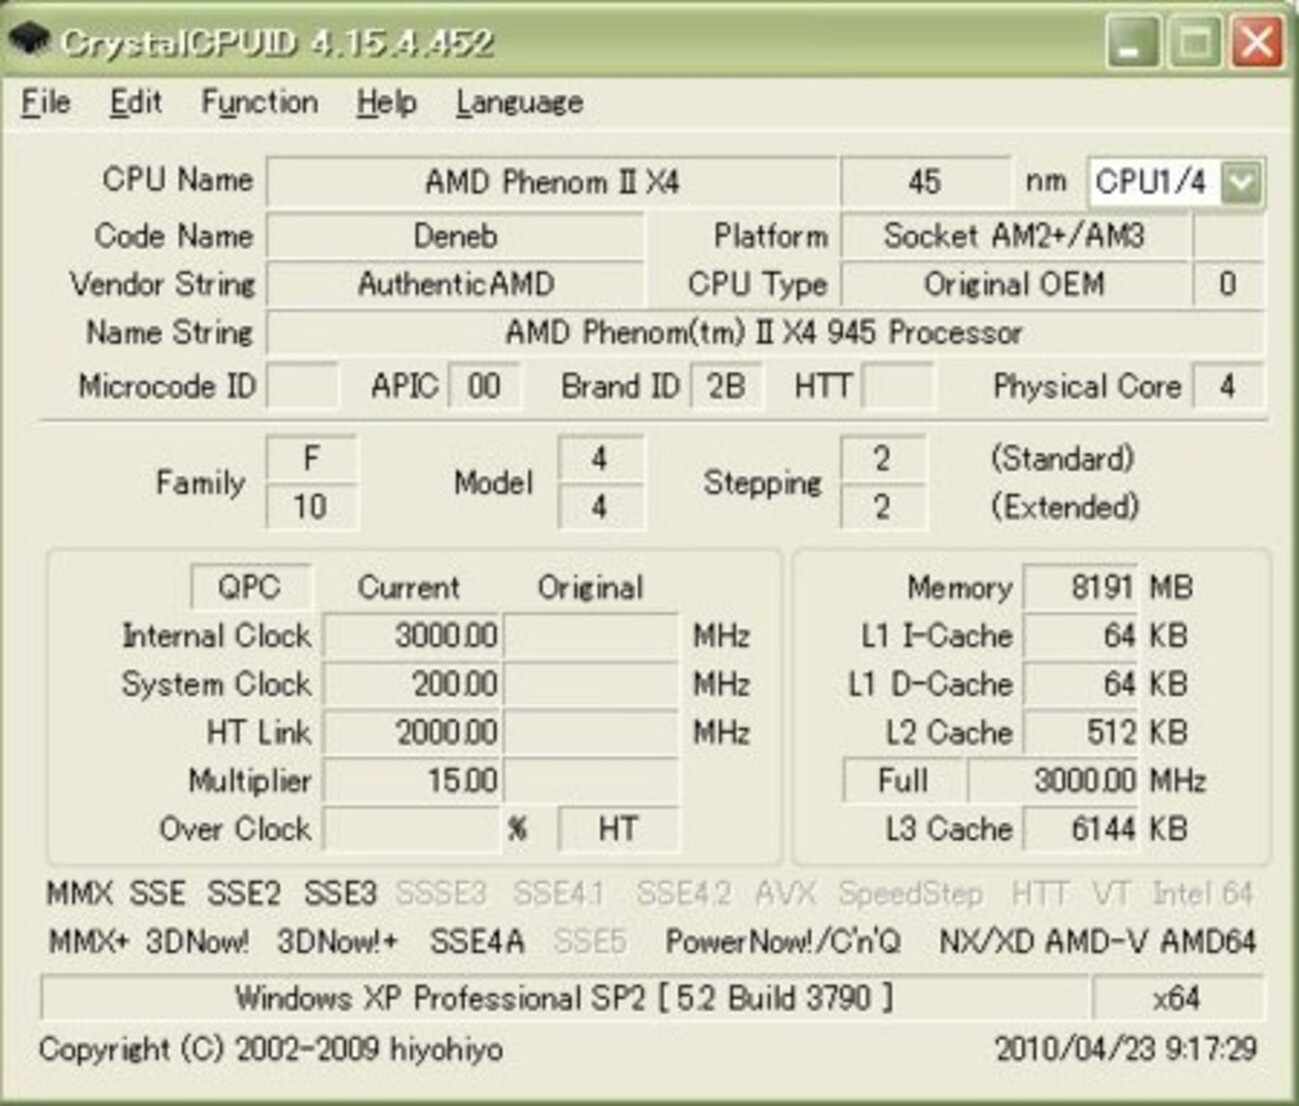Click the L3 Cache value 6144
The width and height of the screenshot is (1299, 1106).
click(x=1081, y=828)
